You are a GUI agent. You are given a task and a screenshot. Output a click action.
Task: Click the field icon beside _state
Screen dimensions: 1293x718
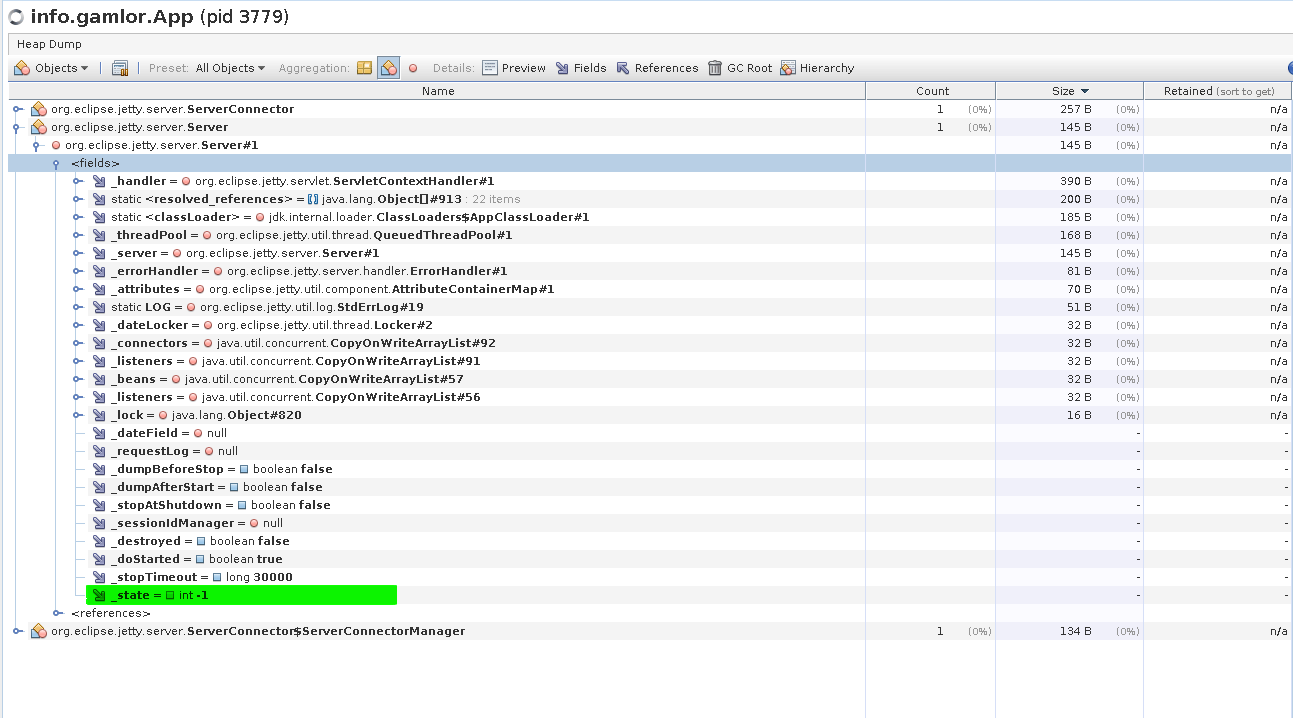[x=99, y=595]
